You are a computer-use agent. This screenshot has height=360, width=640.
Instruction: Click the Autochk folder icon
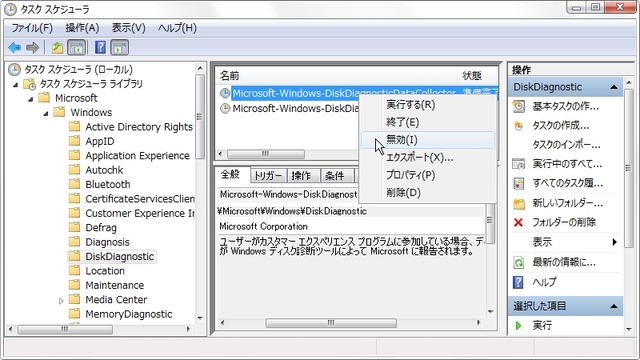[74, 170]
